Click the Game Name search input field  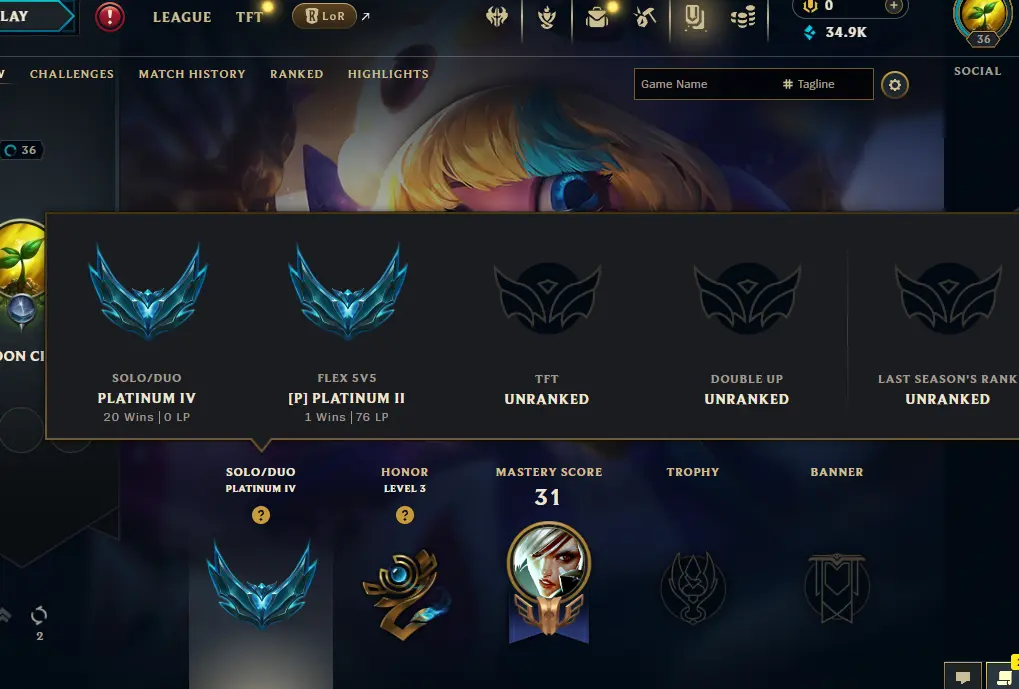(x=753, y=84)
